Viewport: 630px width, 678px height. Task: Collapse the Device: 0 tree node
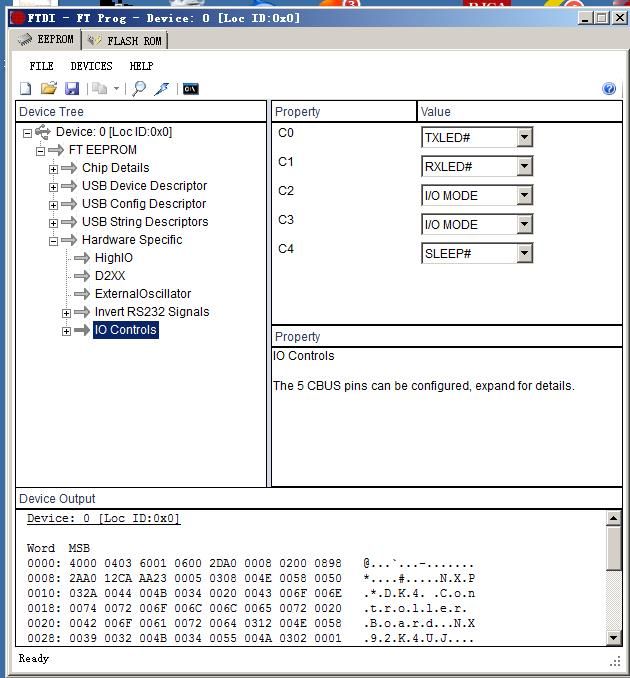[x=27, y=133]
